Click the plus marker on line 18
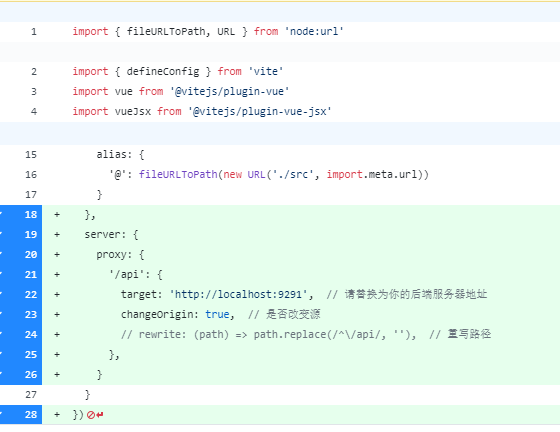Screen dimensions: 560x432 57,215
